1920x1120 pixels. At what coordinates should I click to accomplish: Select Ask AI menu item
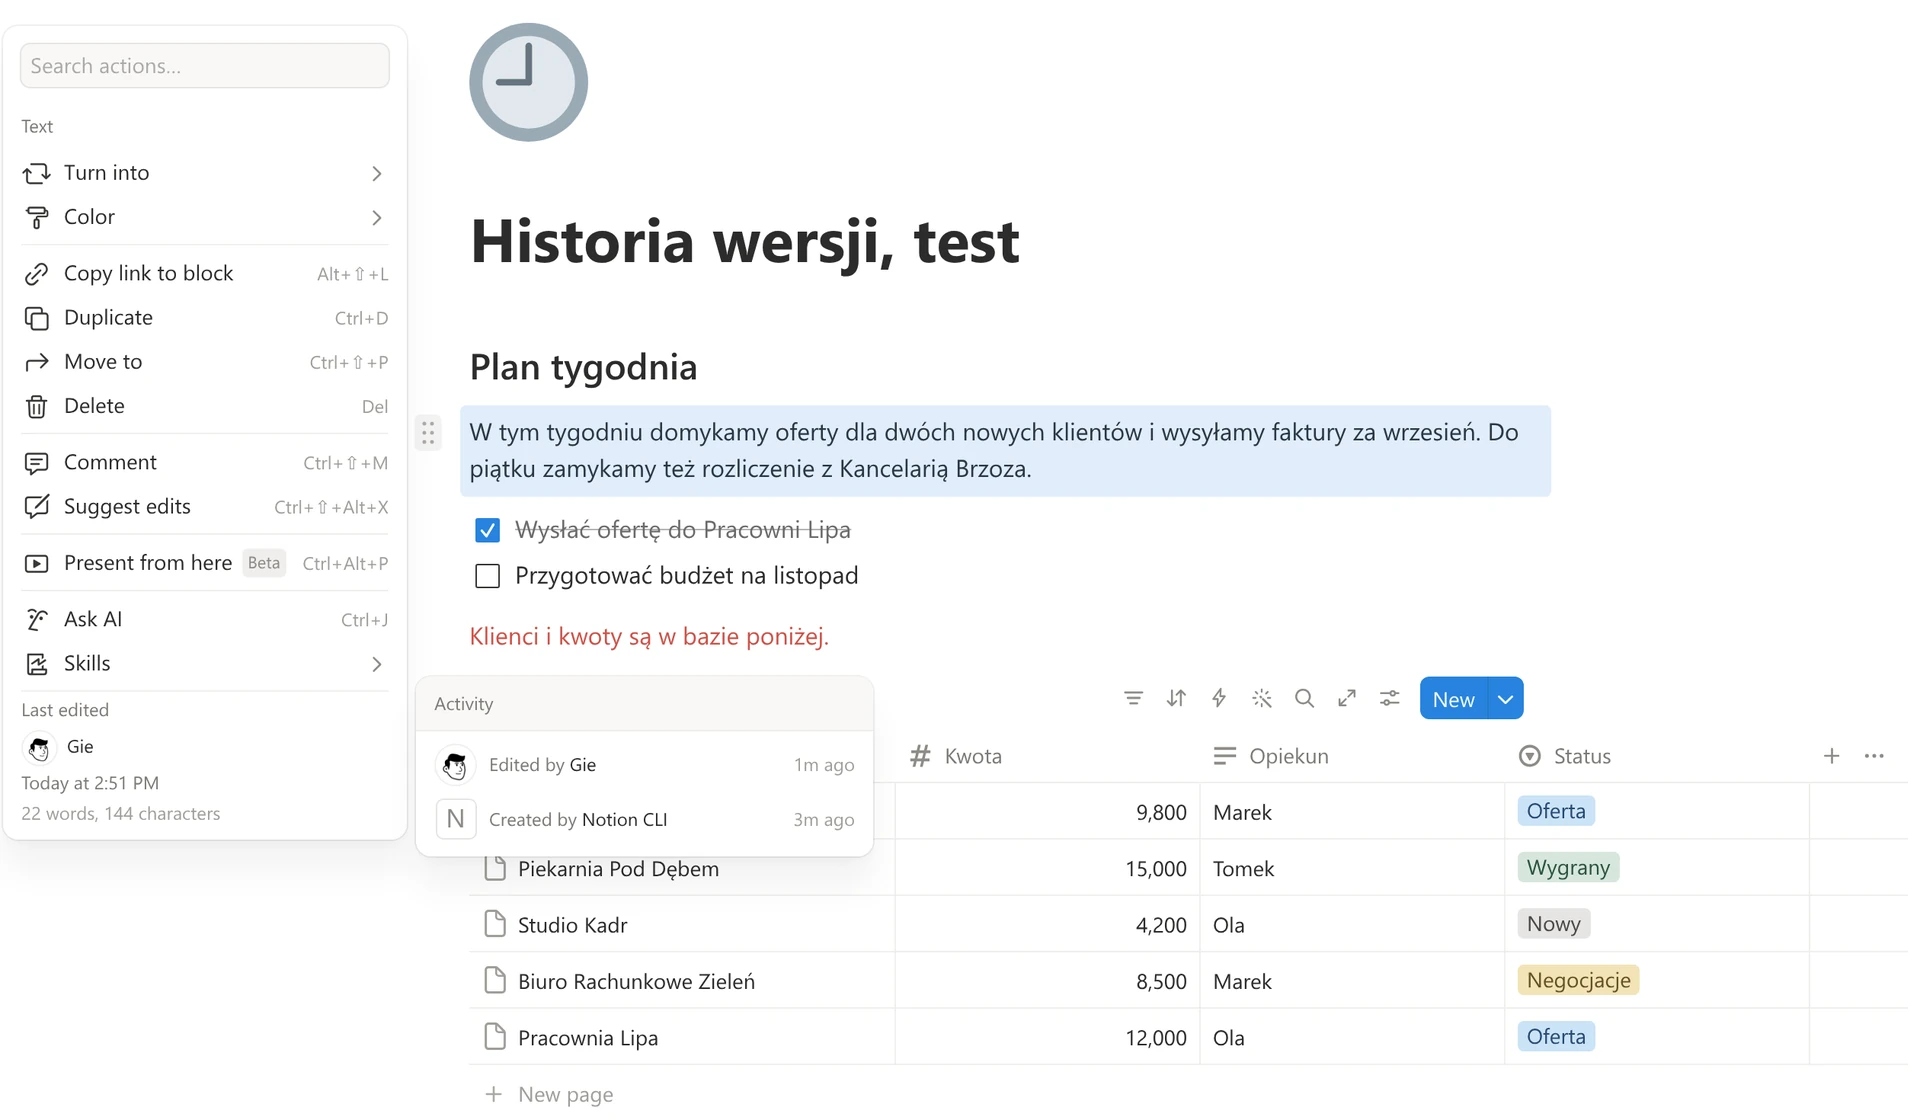click(x=204, y=619)
